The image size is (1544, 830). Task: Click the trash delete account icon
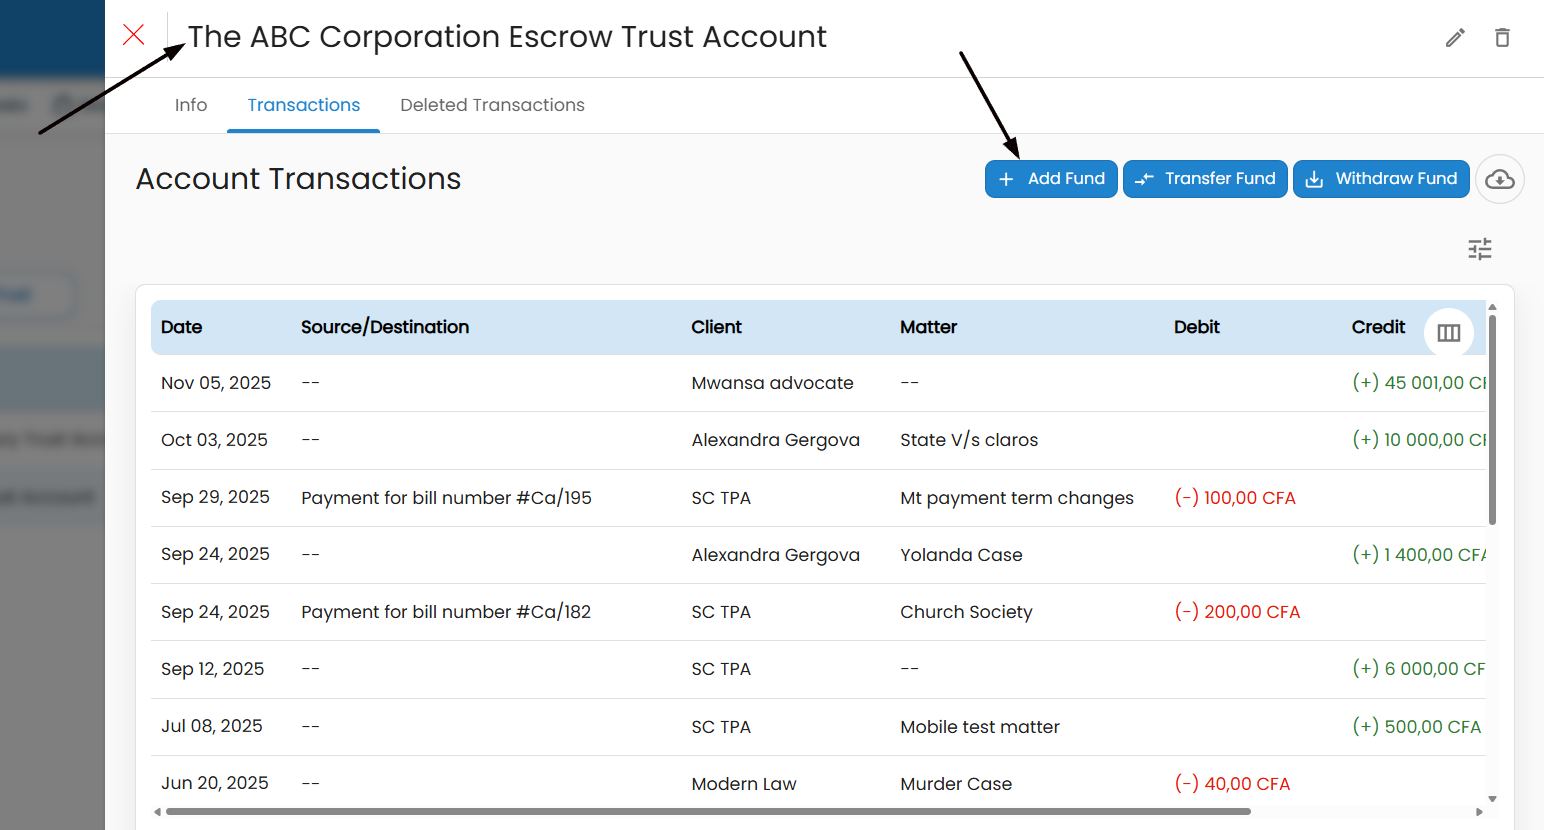1502,38
